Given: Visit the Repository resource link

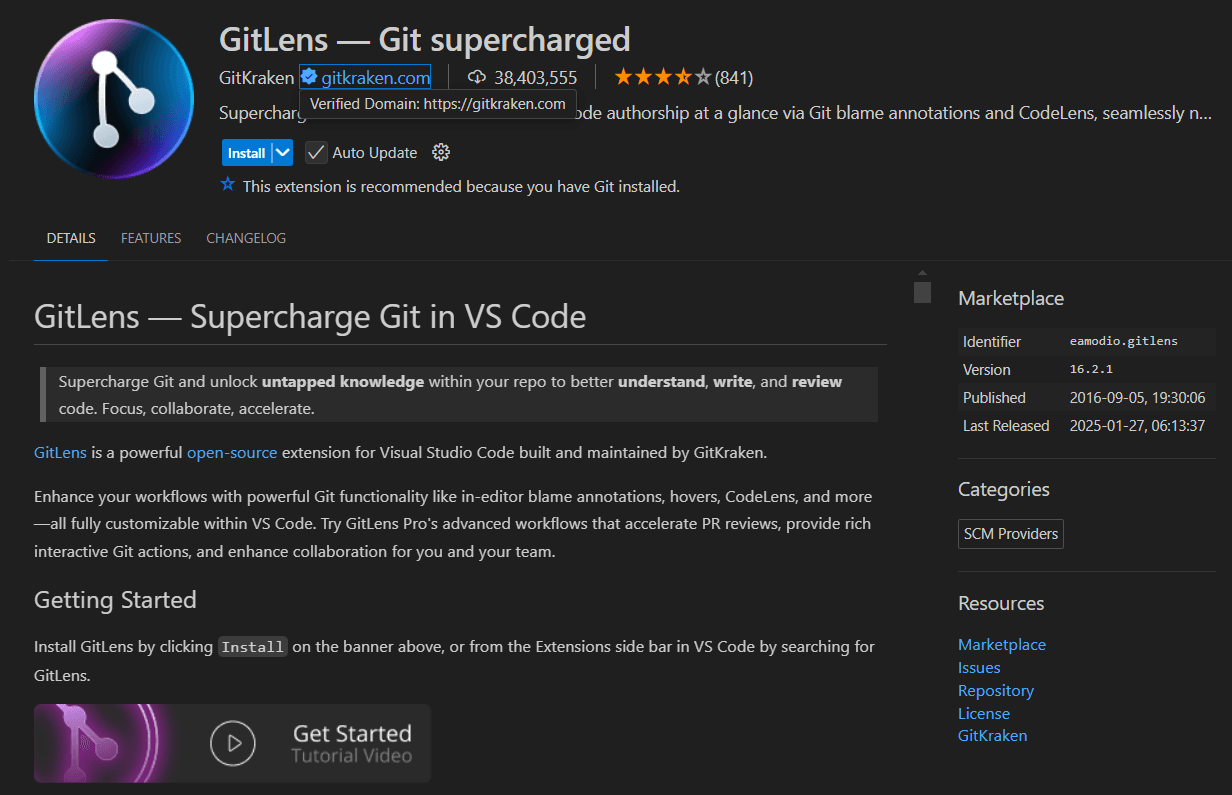Looking at the screenshot, I should 996,690.
